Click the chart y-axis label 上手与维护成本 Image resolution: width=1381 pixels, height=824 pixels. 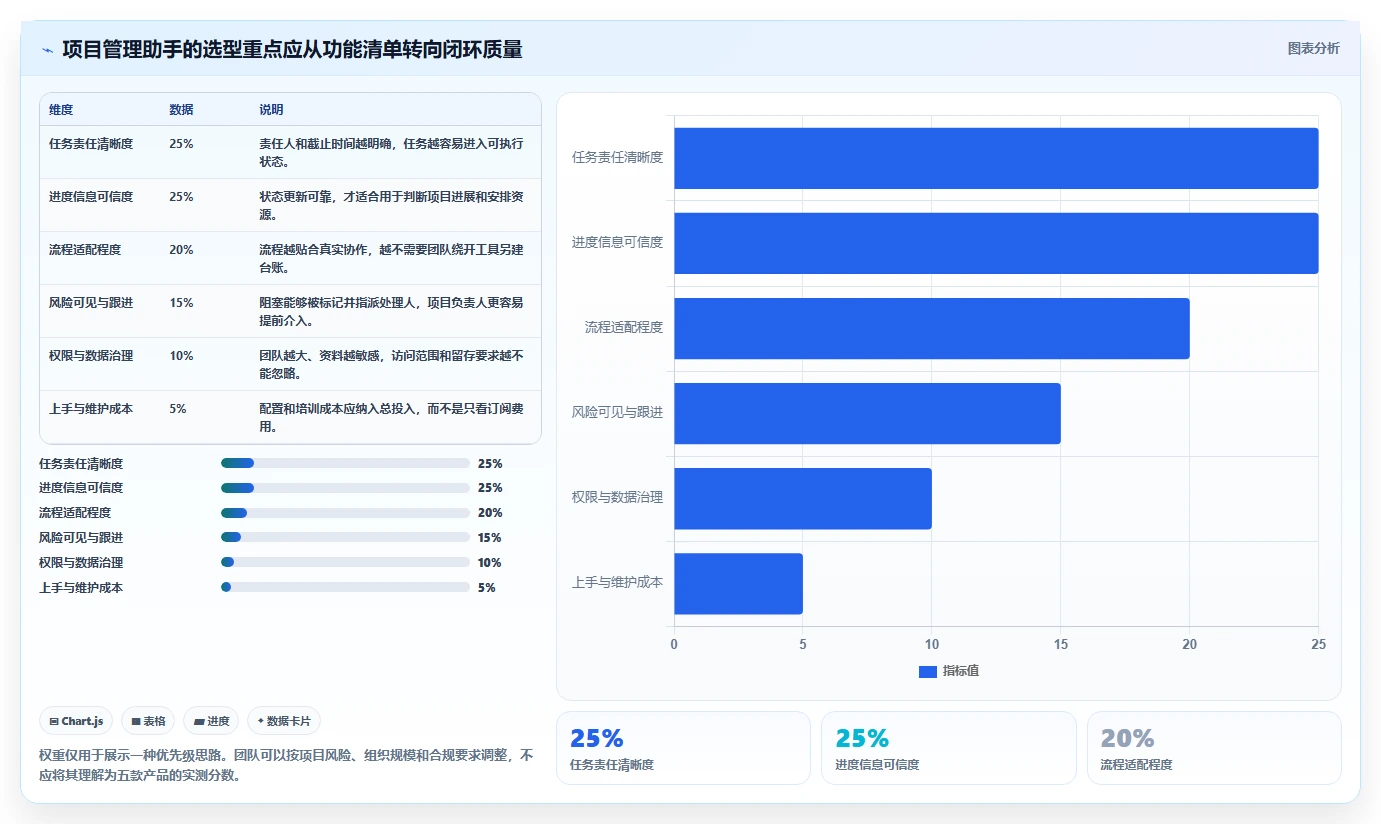[617, 582]
